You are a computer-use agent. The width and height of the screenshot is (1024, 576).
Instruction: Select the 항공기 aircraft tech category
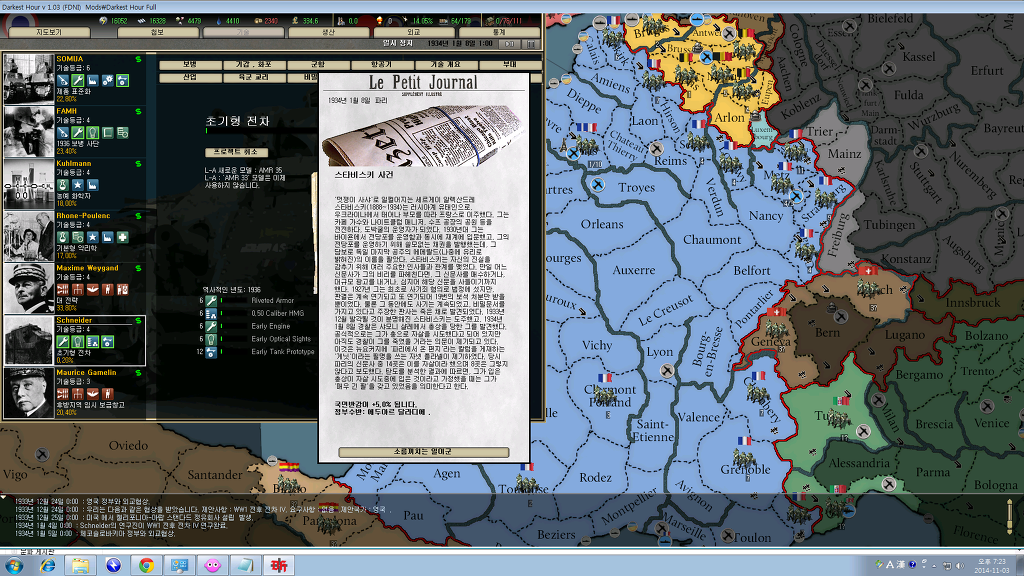(x=381, y=65)
